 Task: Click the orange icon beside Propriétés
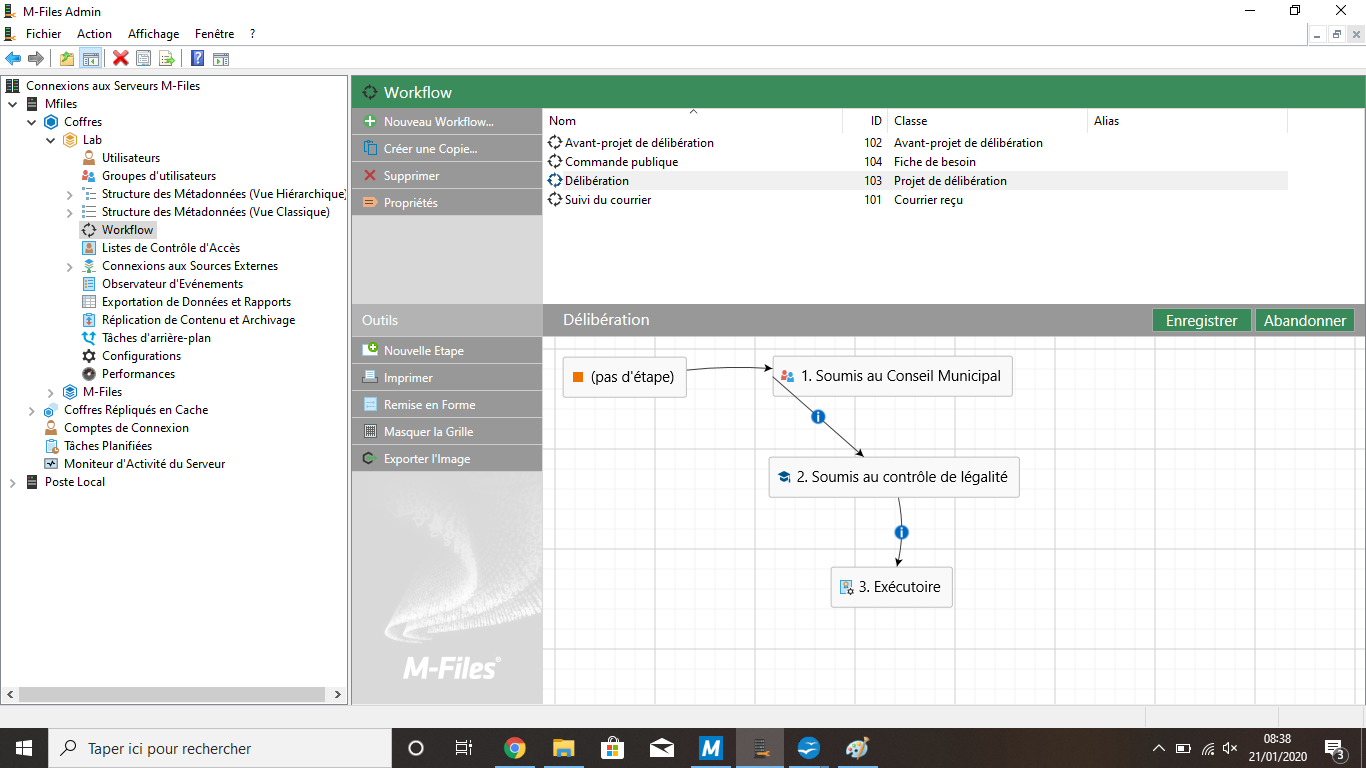tap(370, 202)
